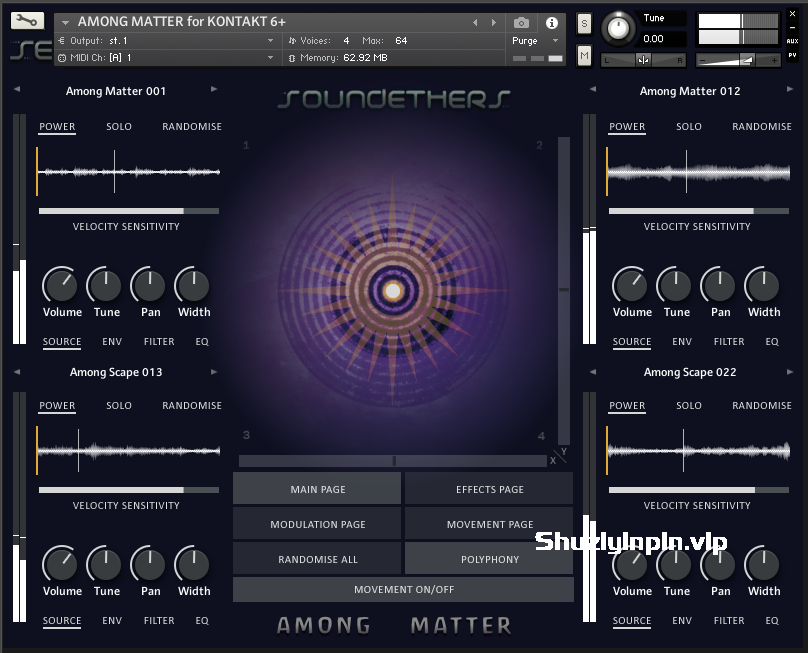Select next sample for Among Matter 012
808x653 pixels.
[789, 89]
